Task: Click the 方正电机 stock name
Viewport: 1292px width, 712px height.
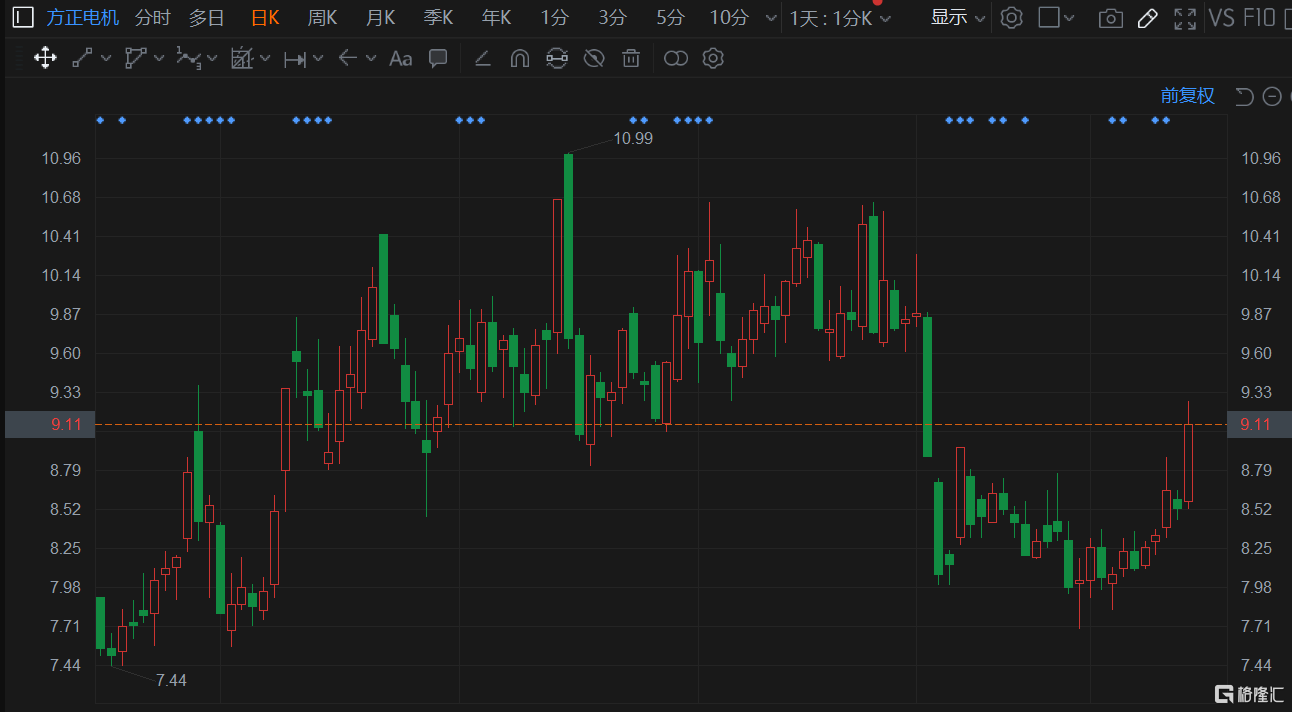Action: (x=82, y=17)
